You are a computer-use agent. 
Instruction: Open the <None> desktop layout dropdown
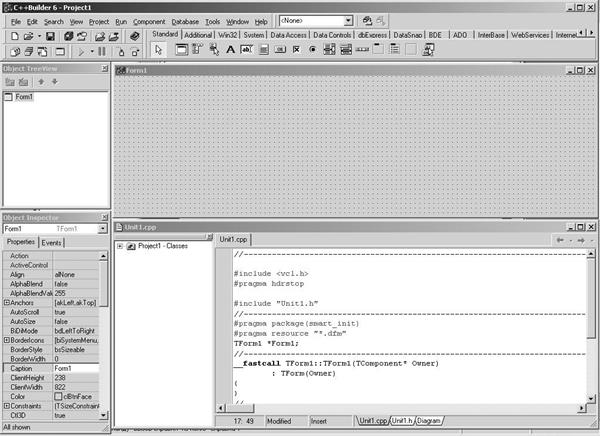tap(347, 20)
